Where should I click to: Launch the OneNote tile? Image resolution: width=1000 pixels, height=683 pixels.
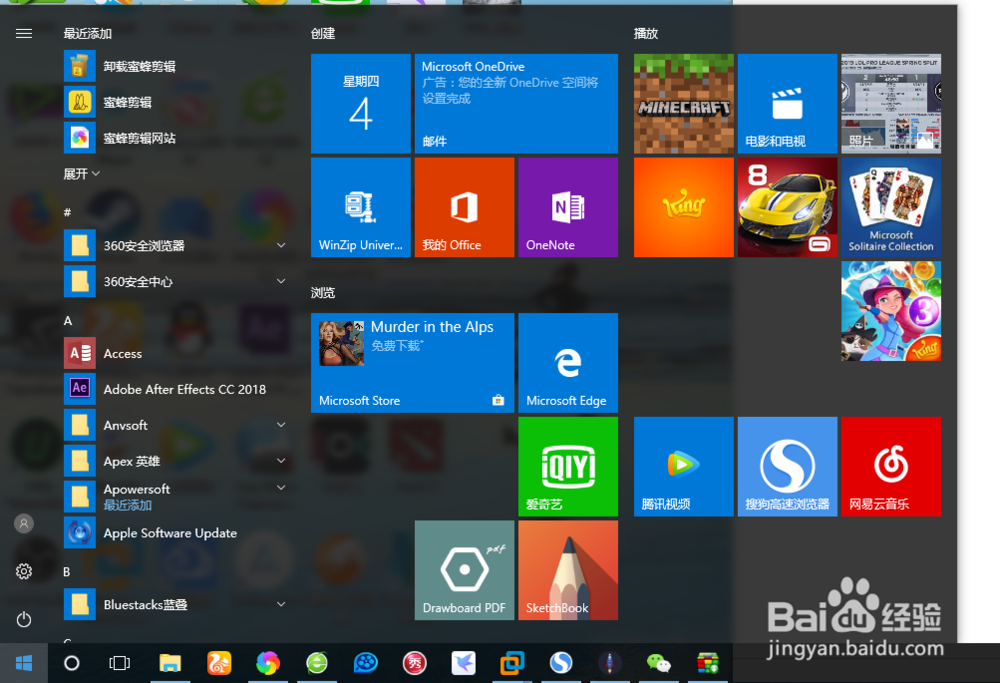click(568, 207)
